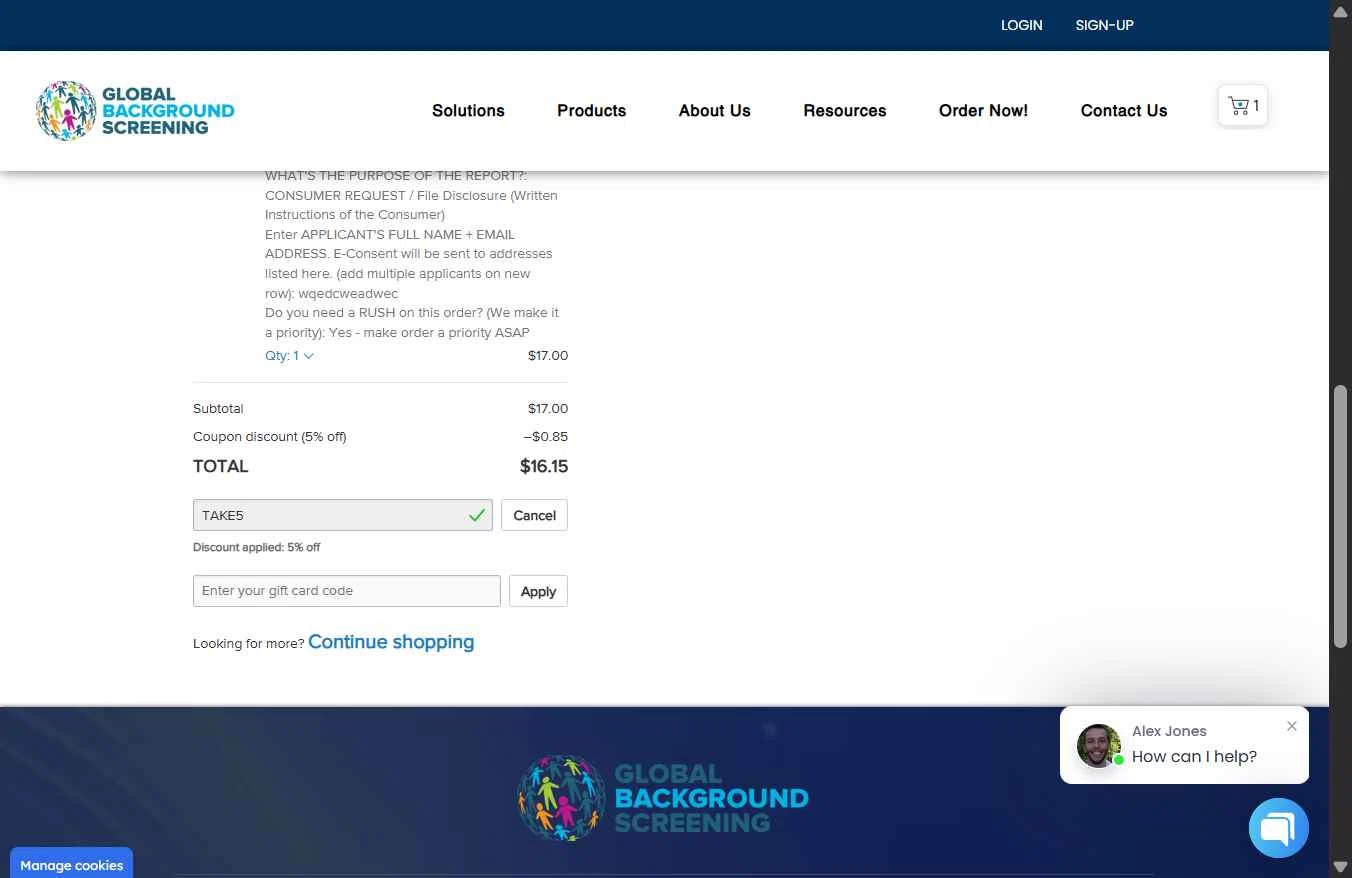The image size is (1352, 878).
Task: Click 'Looking for more?' text
Action: (248, 644)
